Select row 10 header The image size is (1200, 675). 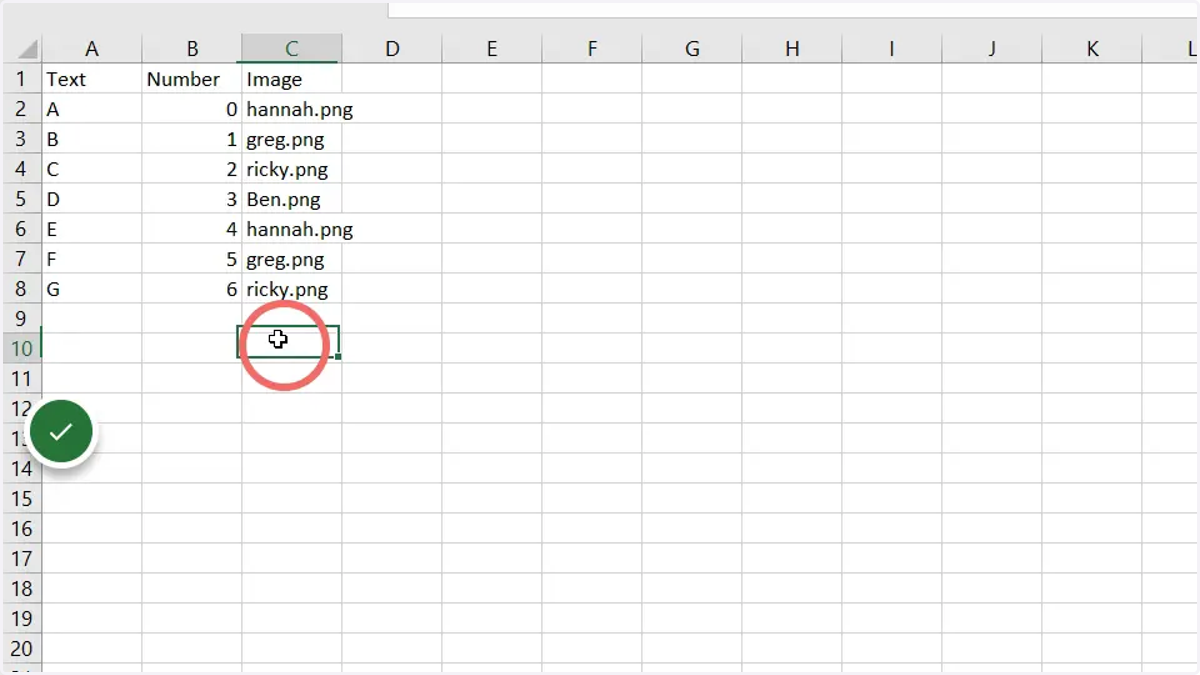click(22, 349)
